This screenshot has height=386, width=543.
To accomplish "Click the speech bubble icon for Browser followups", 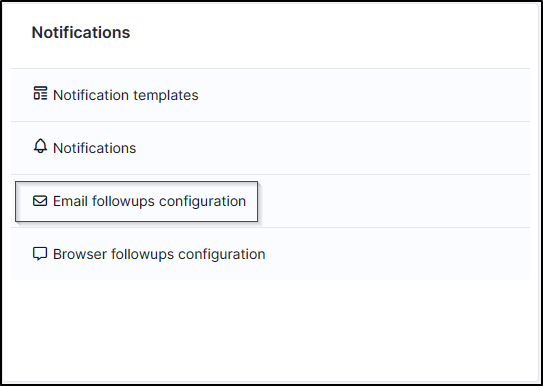I will coord(40,253).
